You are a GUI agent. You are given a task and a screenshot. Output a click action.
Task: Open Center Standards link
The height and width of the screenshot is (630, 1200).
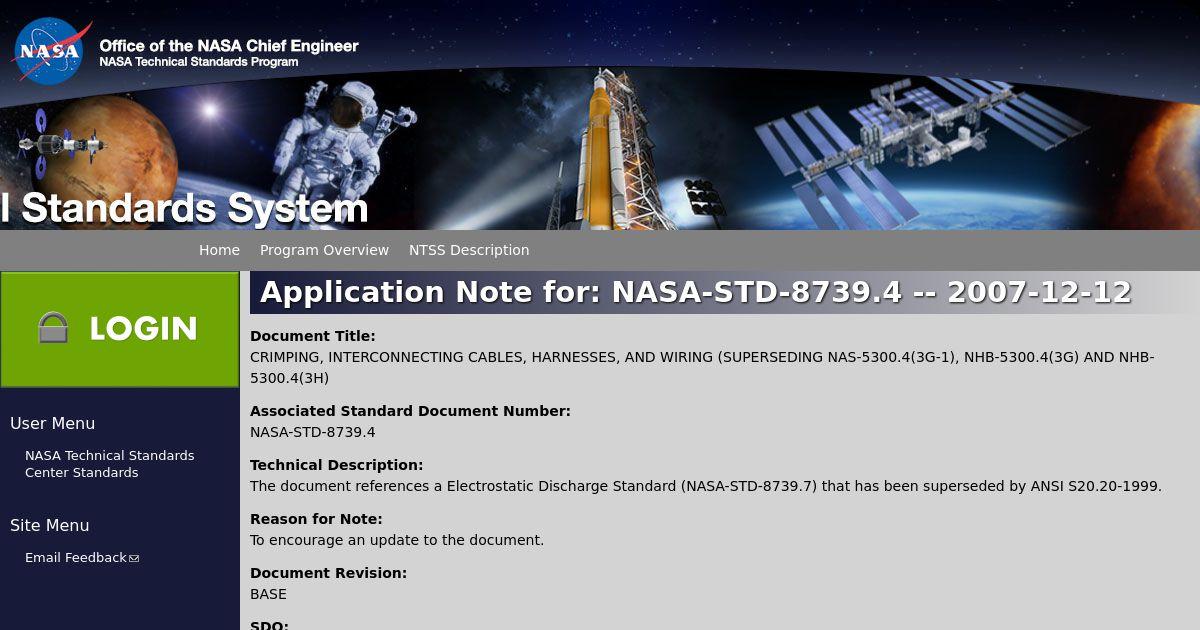(x=82, y=472)
